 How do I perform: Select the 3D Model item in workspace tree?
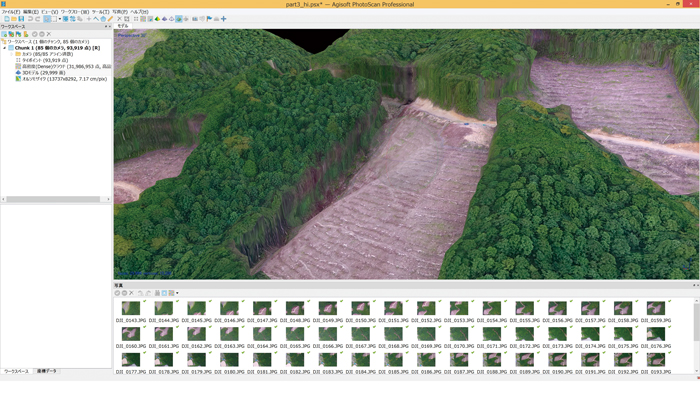pos(44,73)
